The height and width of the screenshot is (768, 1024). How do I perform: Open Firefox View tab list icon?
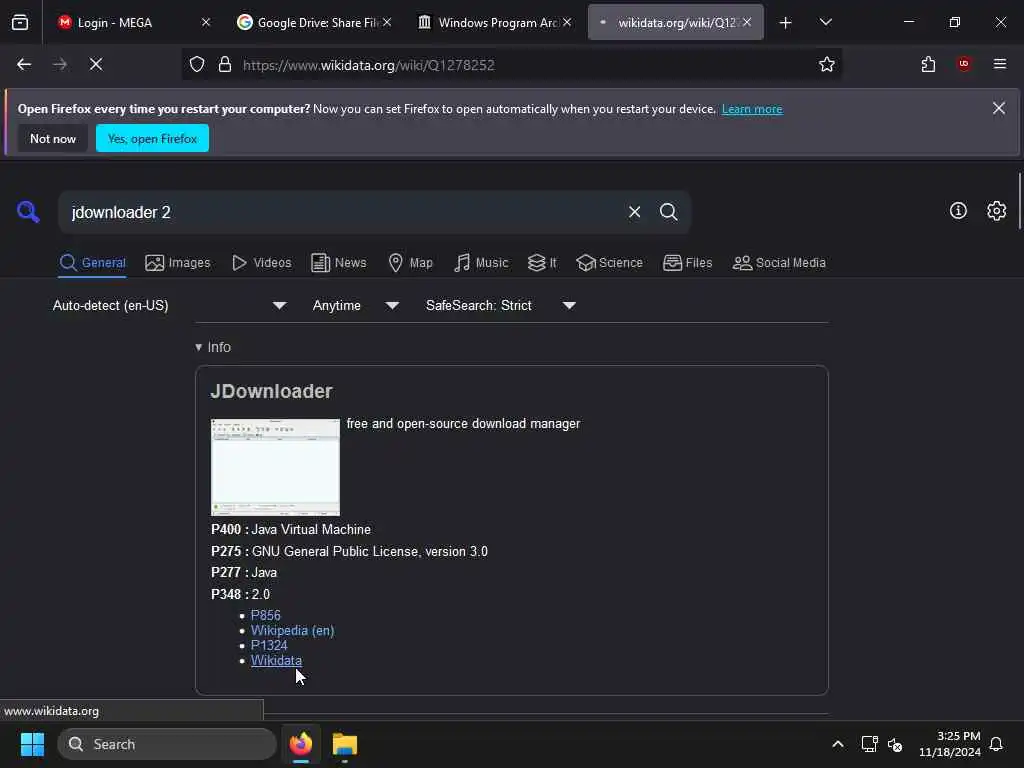click(x=20, y=23)
